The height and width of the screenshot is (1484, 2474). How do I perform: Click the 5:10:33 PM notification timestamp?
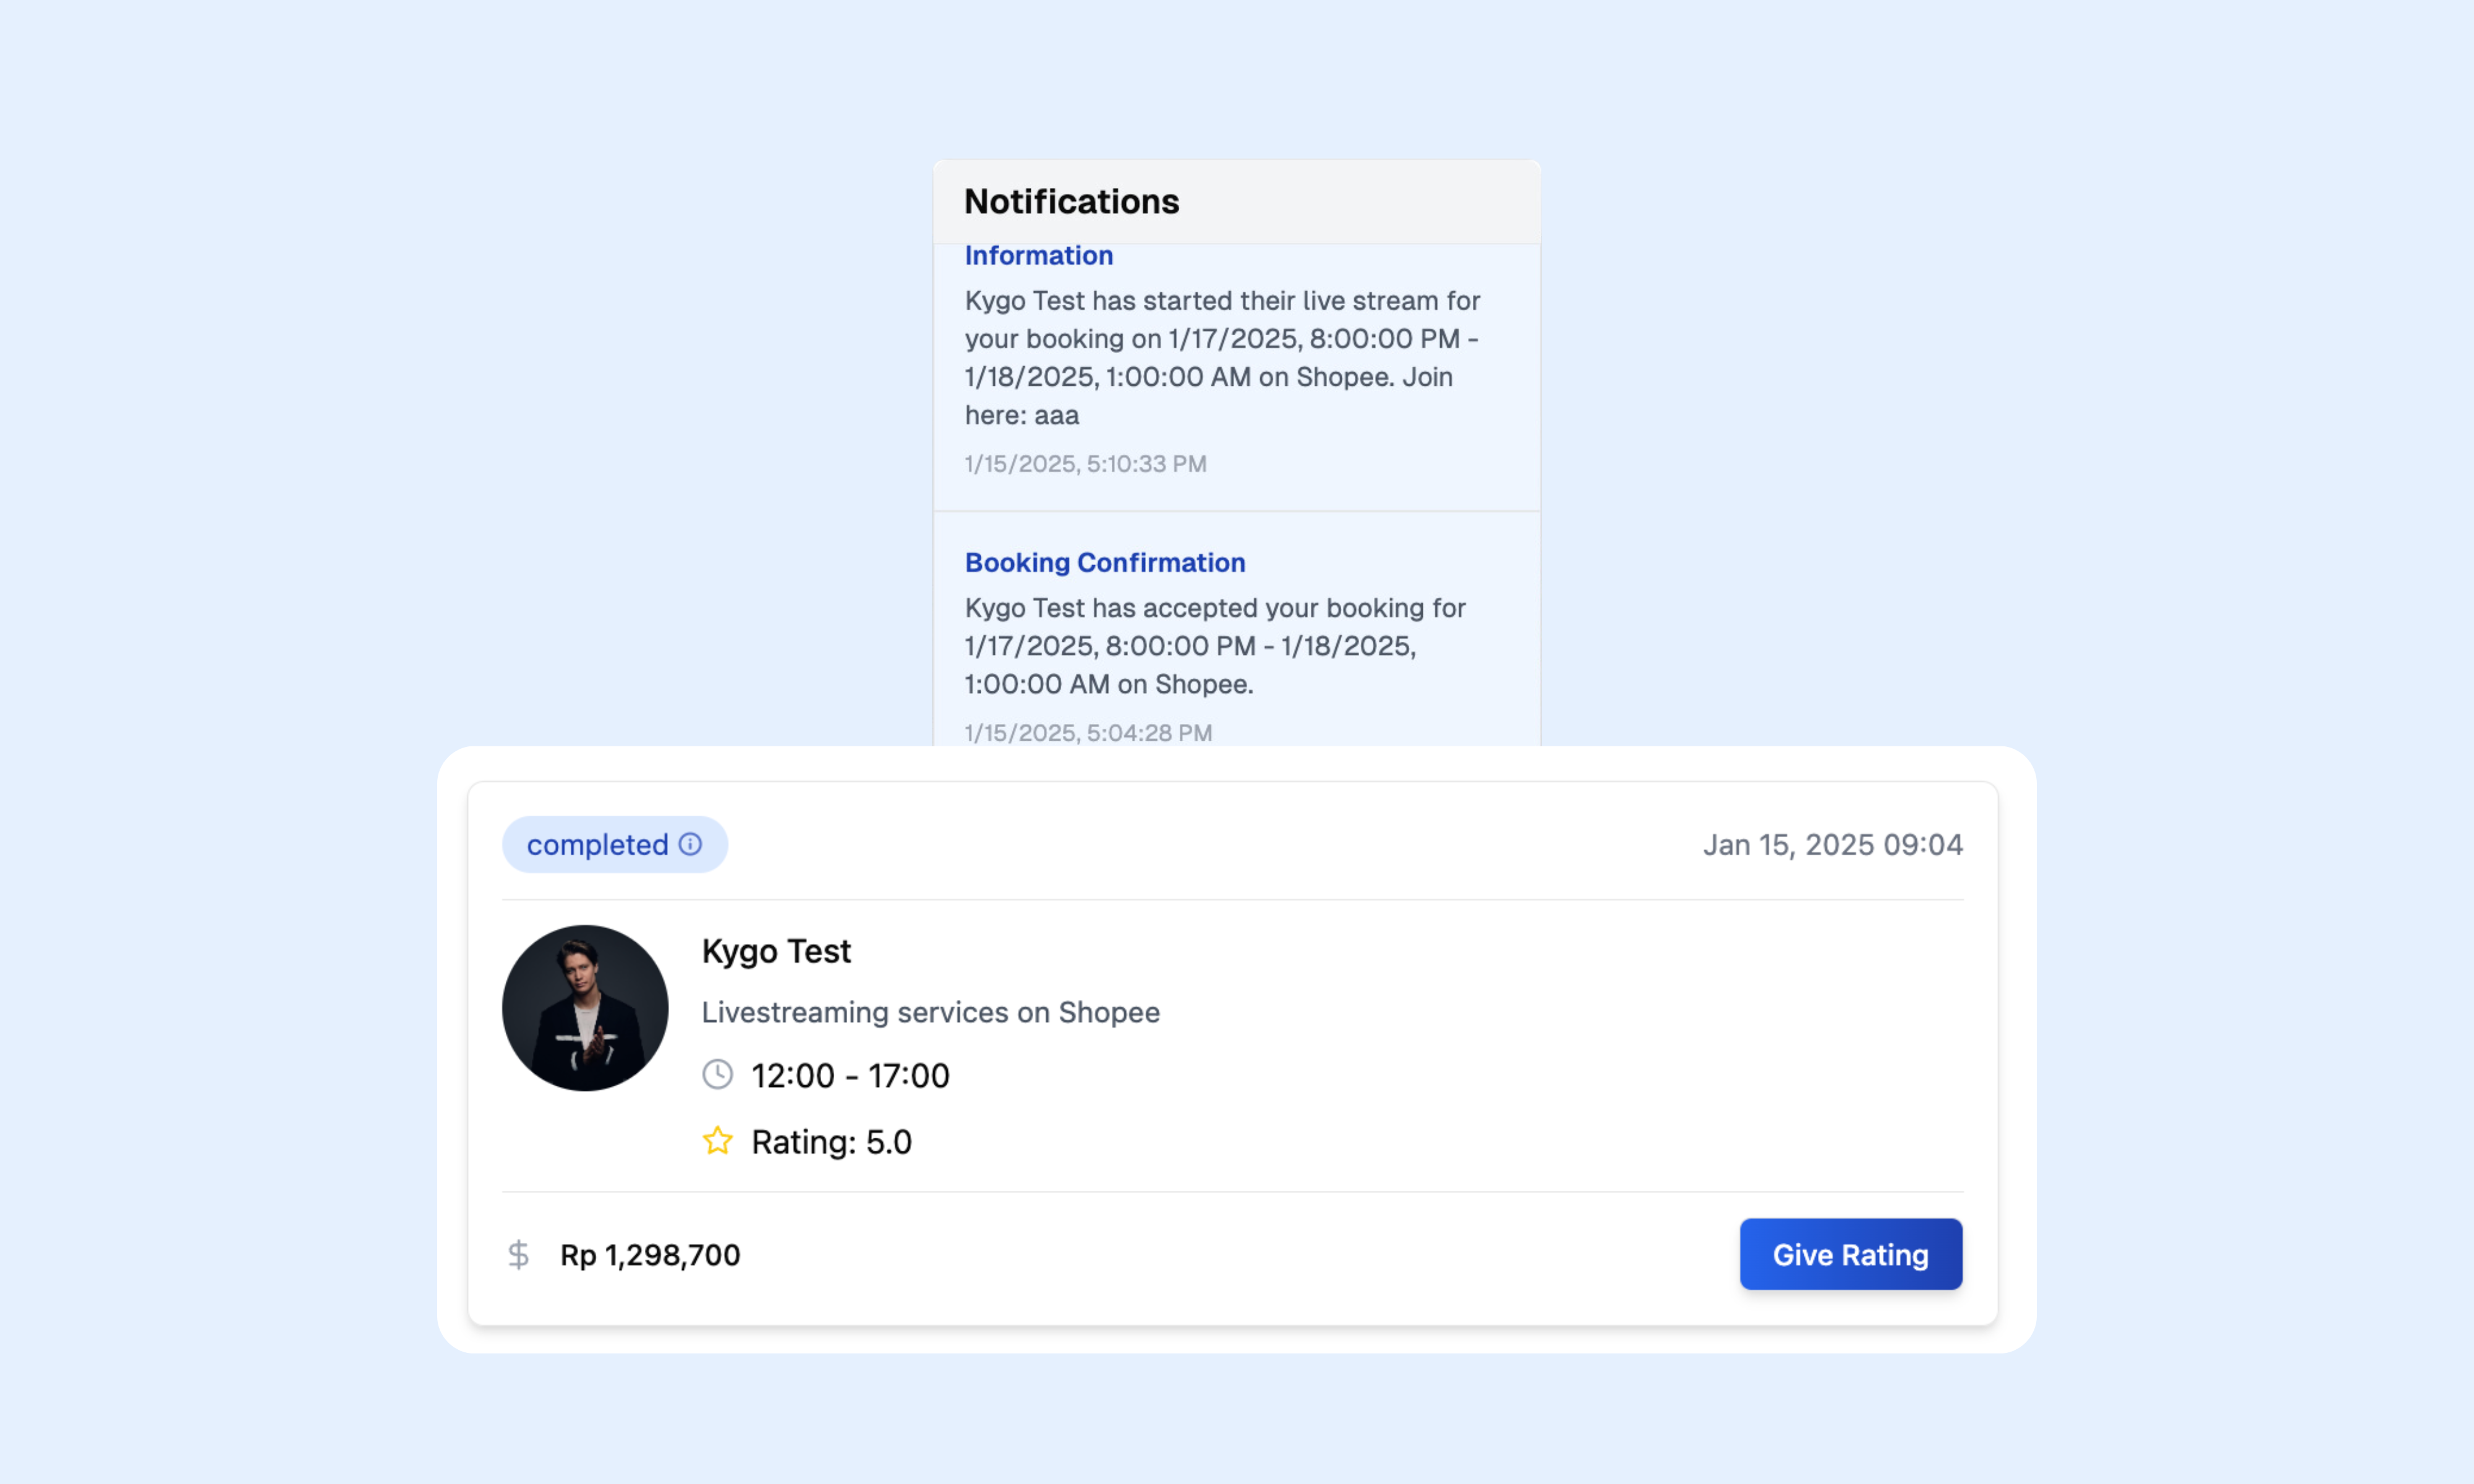(x=1085, y=464)
